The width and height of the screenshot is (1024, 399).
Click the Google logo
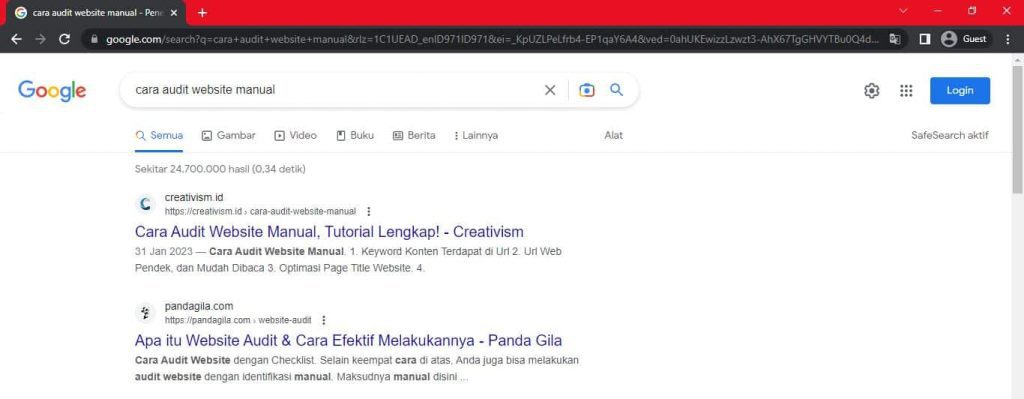coord(52,91)
